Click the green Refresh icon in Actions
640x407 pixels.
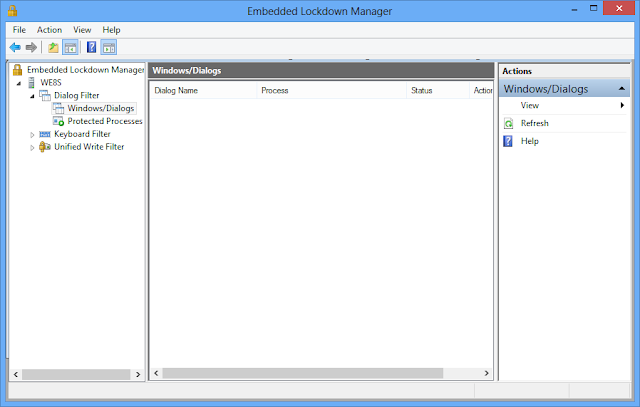tap(509, 123)
